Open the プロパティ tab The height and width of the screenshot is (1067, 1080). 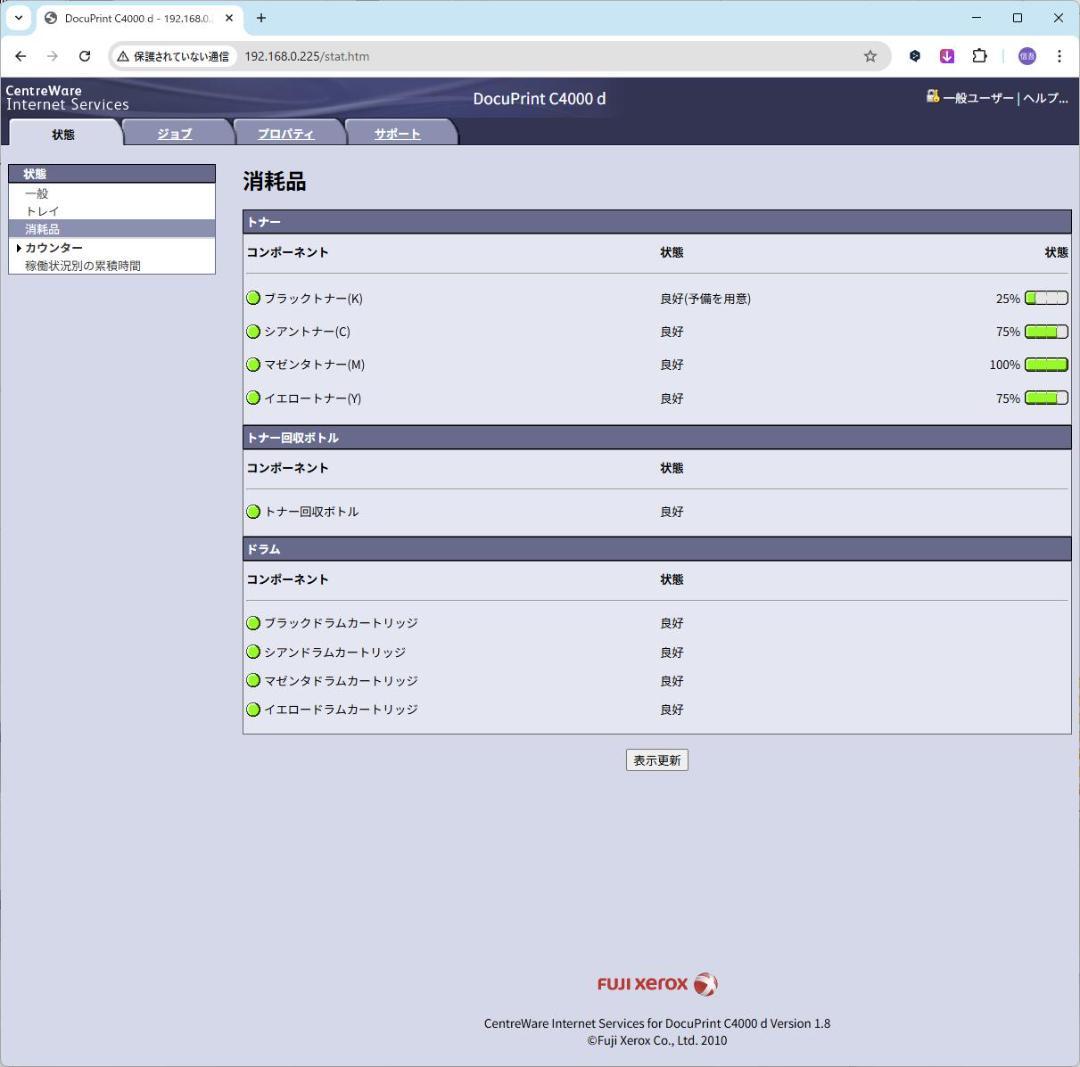point(286,134)
